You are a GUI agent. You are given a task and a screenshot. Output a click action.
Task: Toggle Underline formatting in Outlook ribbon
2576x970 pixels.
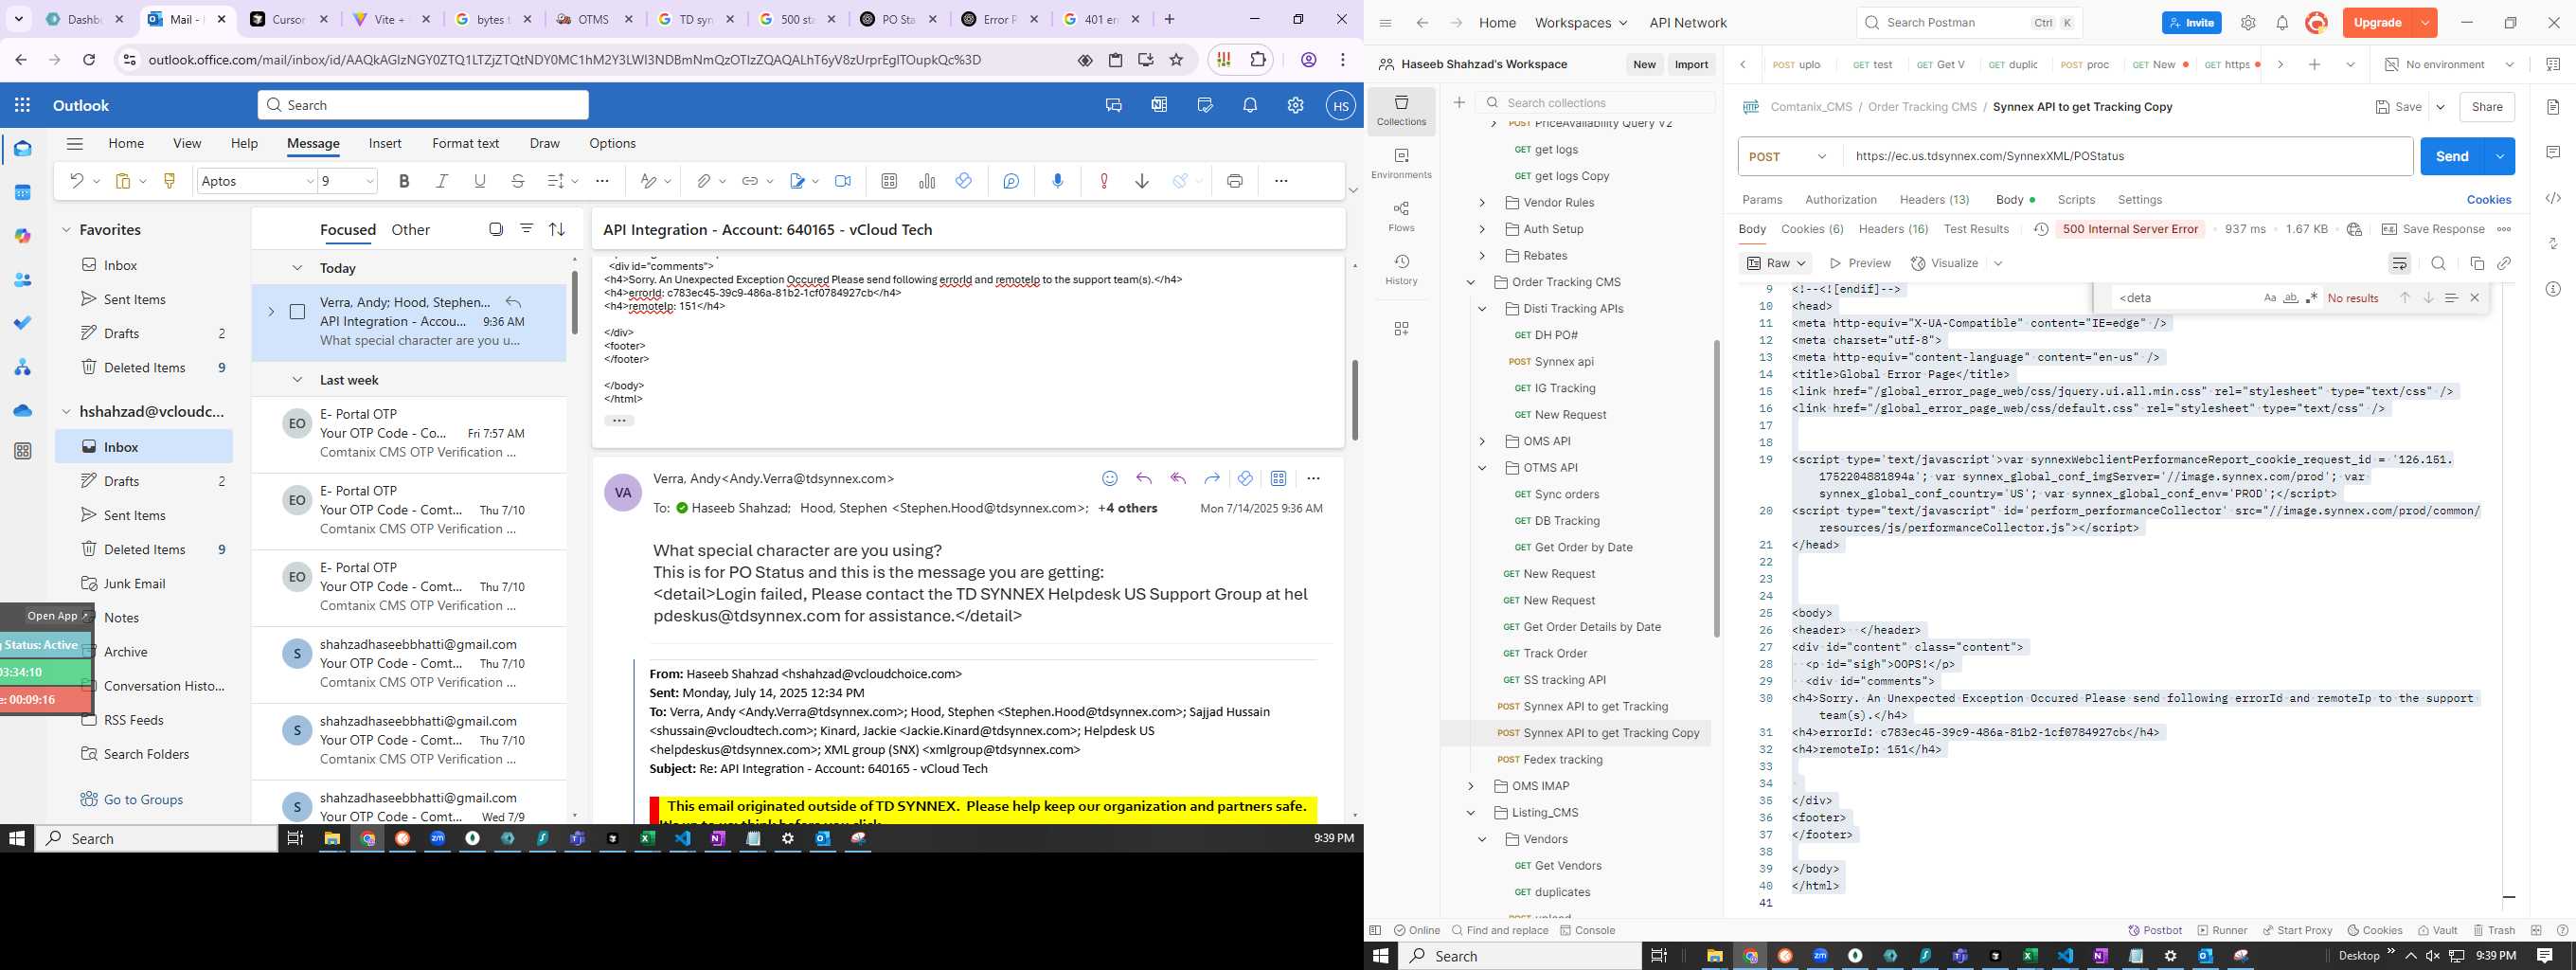[x=480, y=181]
